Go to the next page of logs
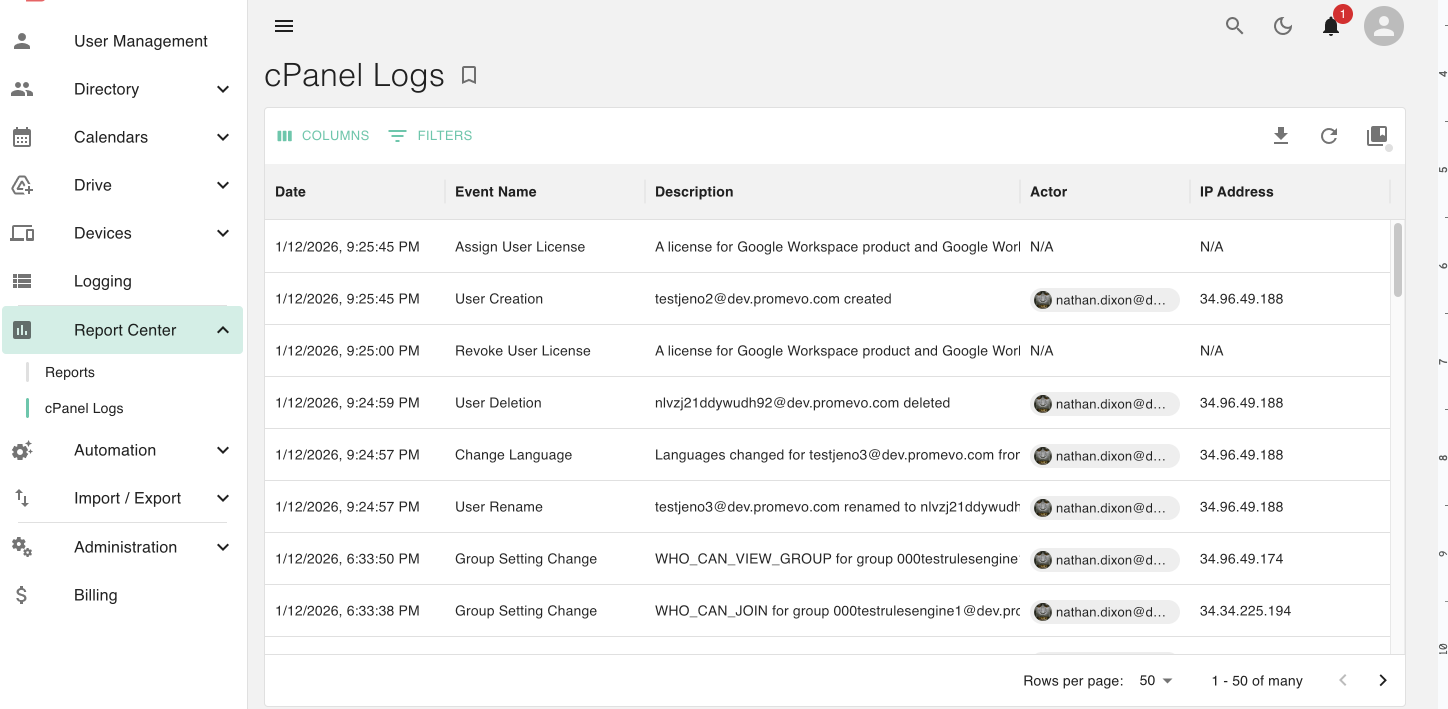This screenshot has height=709, width=1448. pos(1382,680)
